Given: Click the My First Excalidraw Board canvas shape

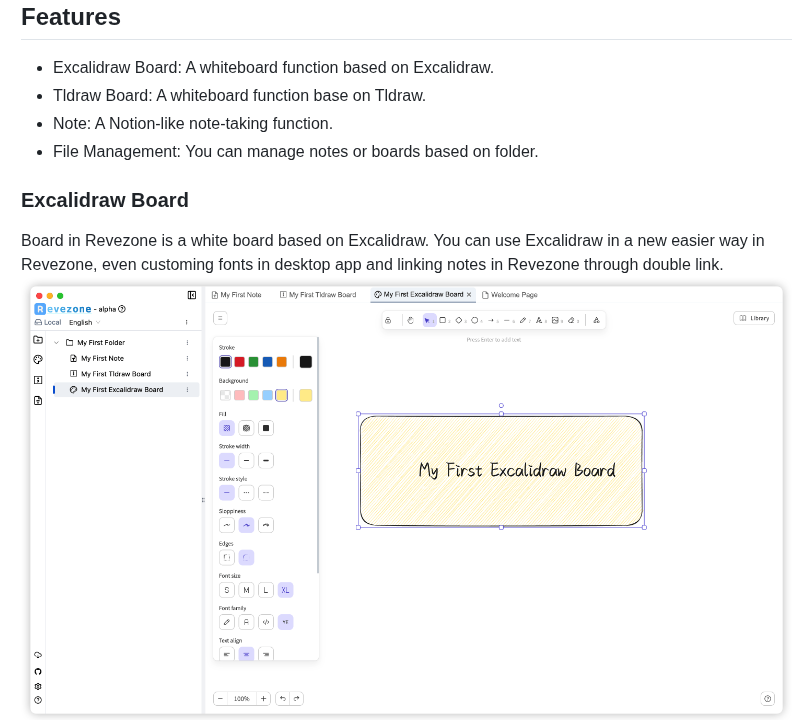Looking at the screenshot, I should tap(501, 471).
